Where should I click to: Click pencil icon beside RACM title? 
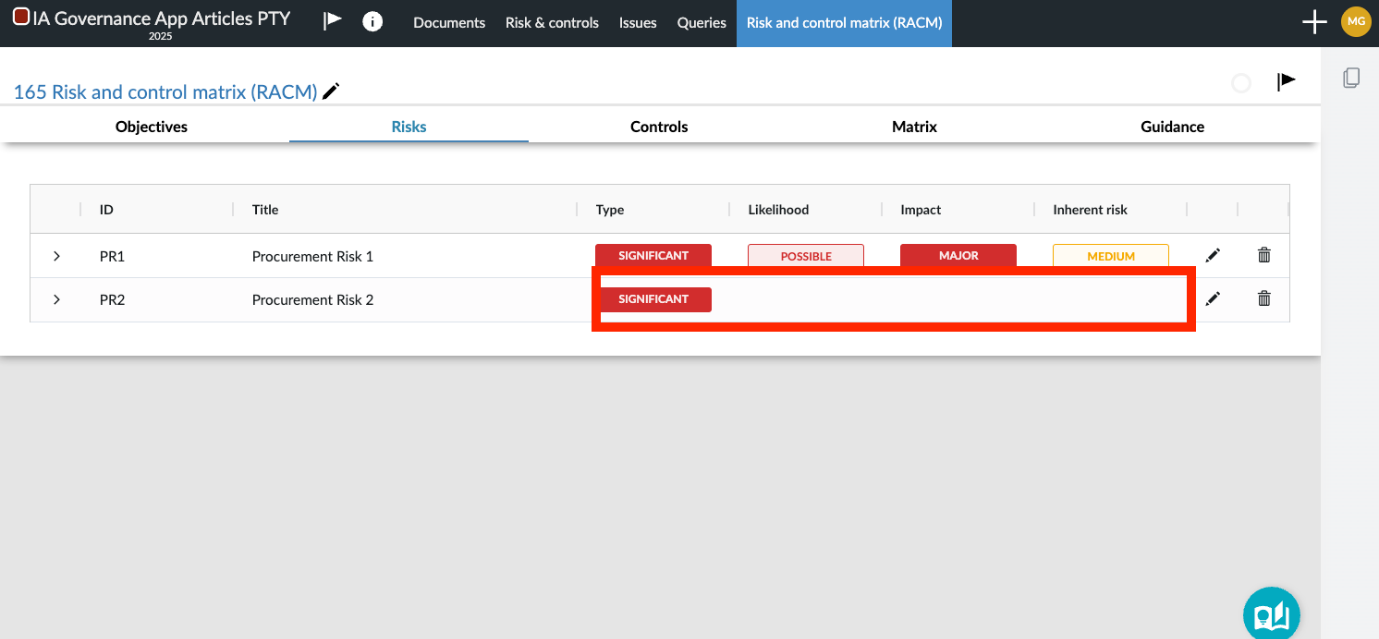(331, 91)
